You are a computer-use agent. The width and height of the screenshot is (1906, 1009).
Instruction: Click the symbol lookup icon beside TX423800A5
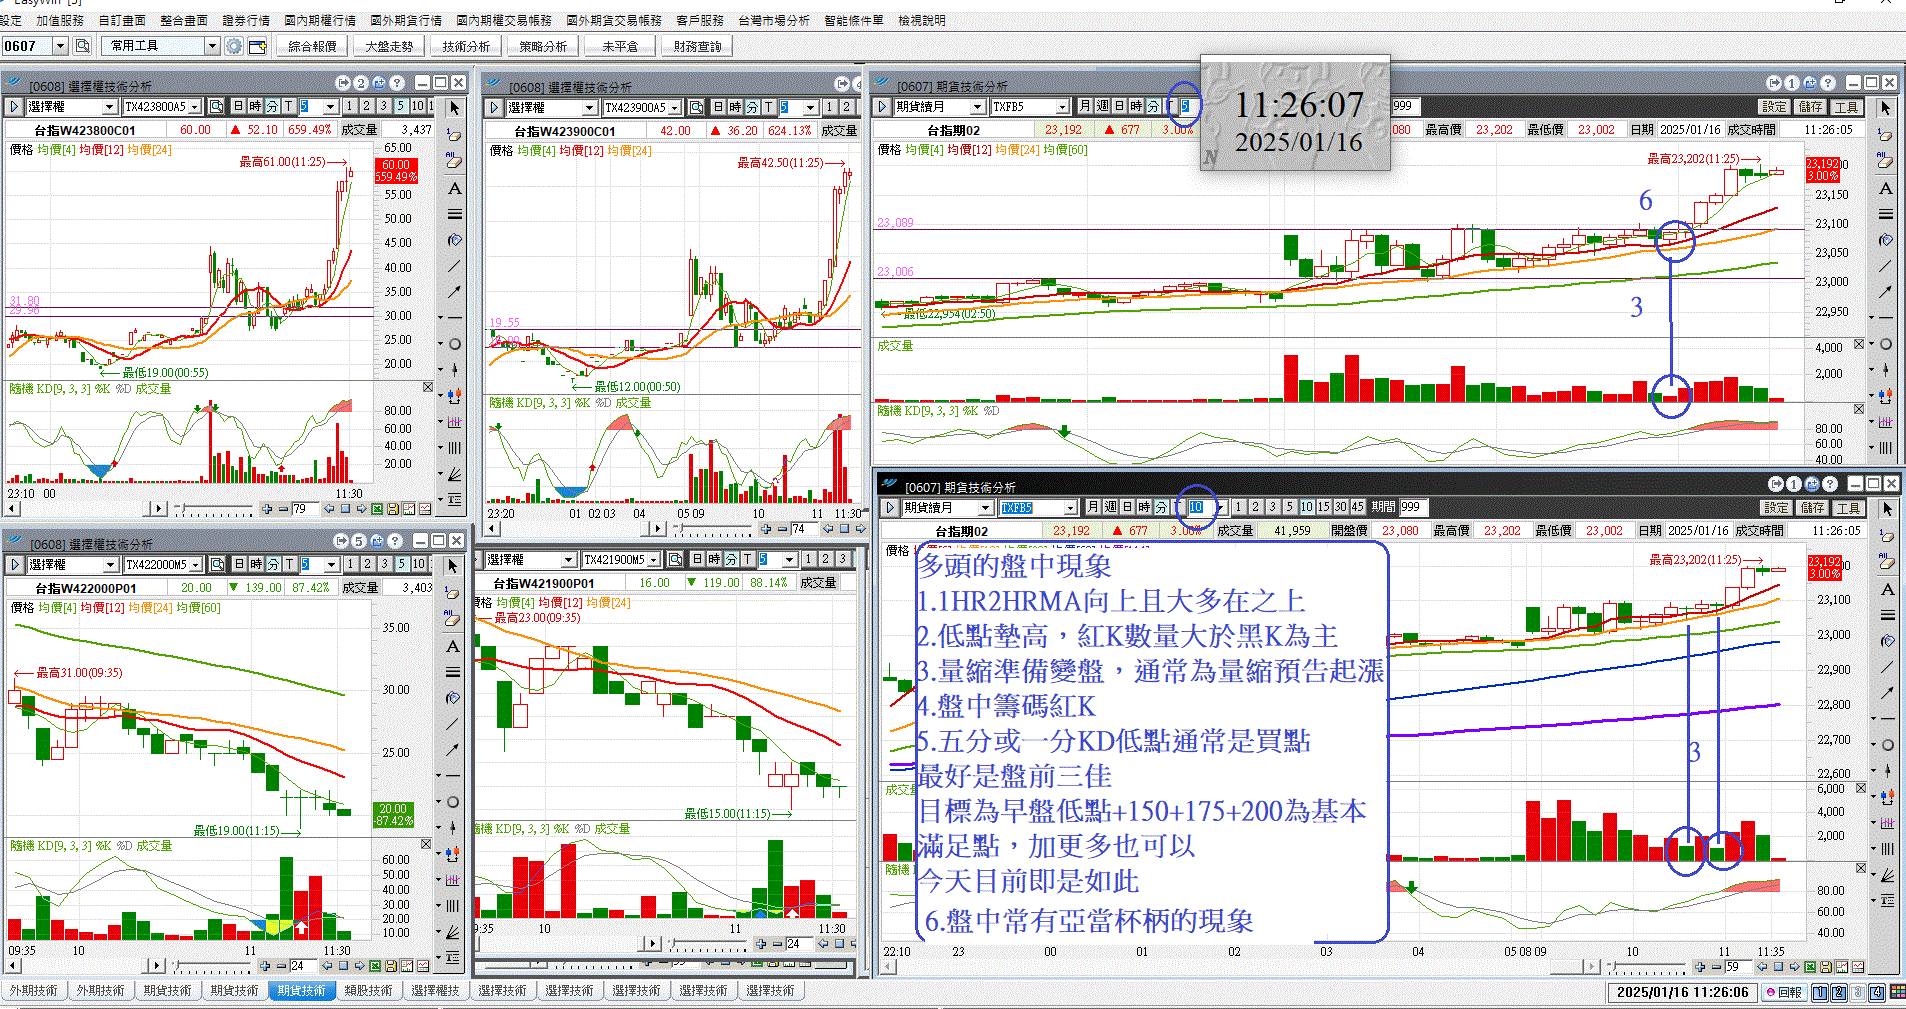point(216,106)
